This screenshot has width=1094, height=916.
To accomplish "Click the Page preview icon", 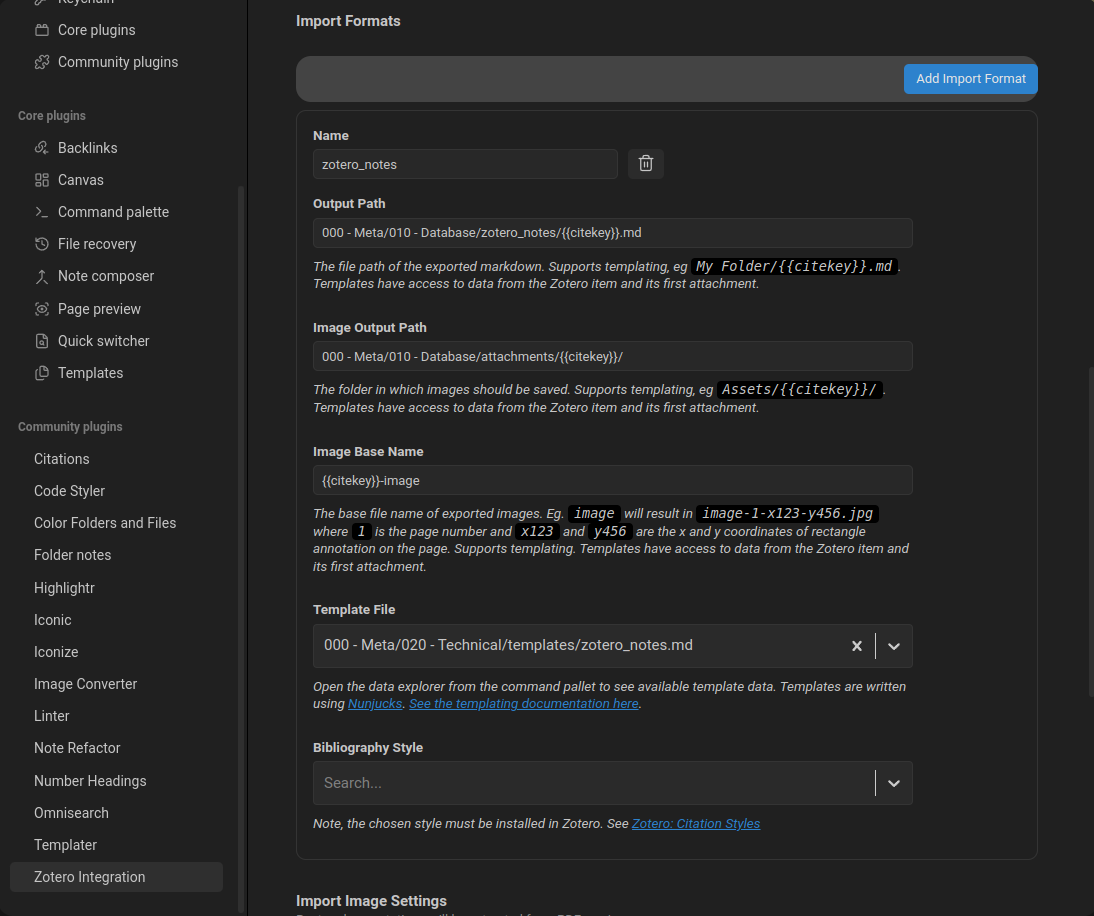I will (42, 309).
